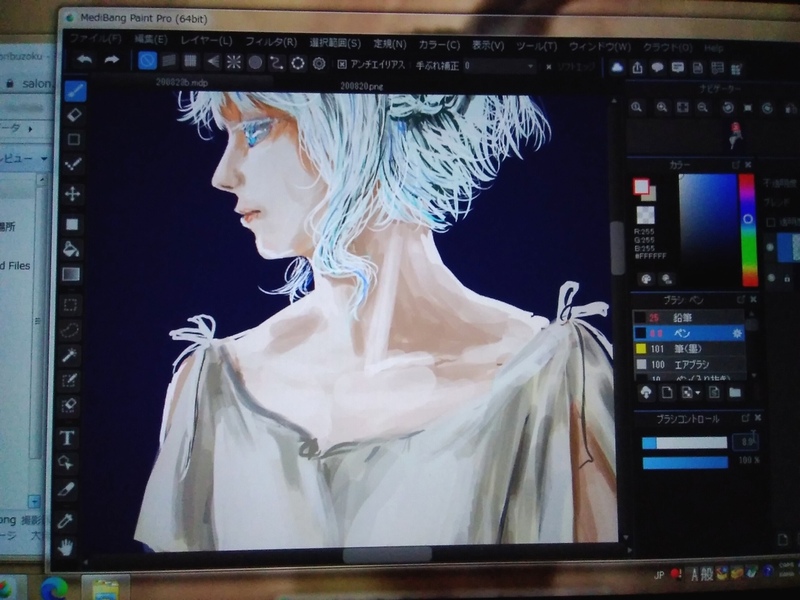Enable crisscross snap guide
The width and height of the screenshot is (800, 600).
point(190,61)
